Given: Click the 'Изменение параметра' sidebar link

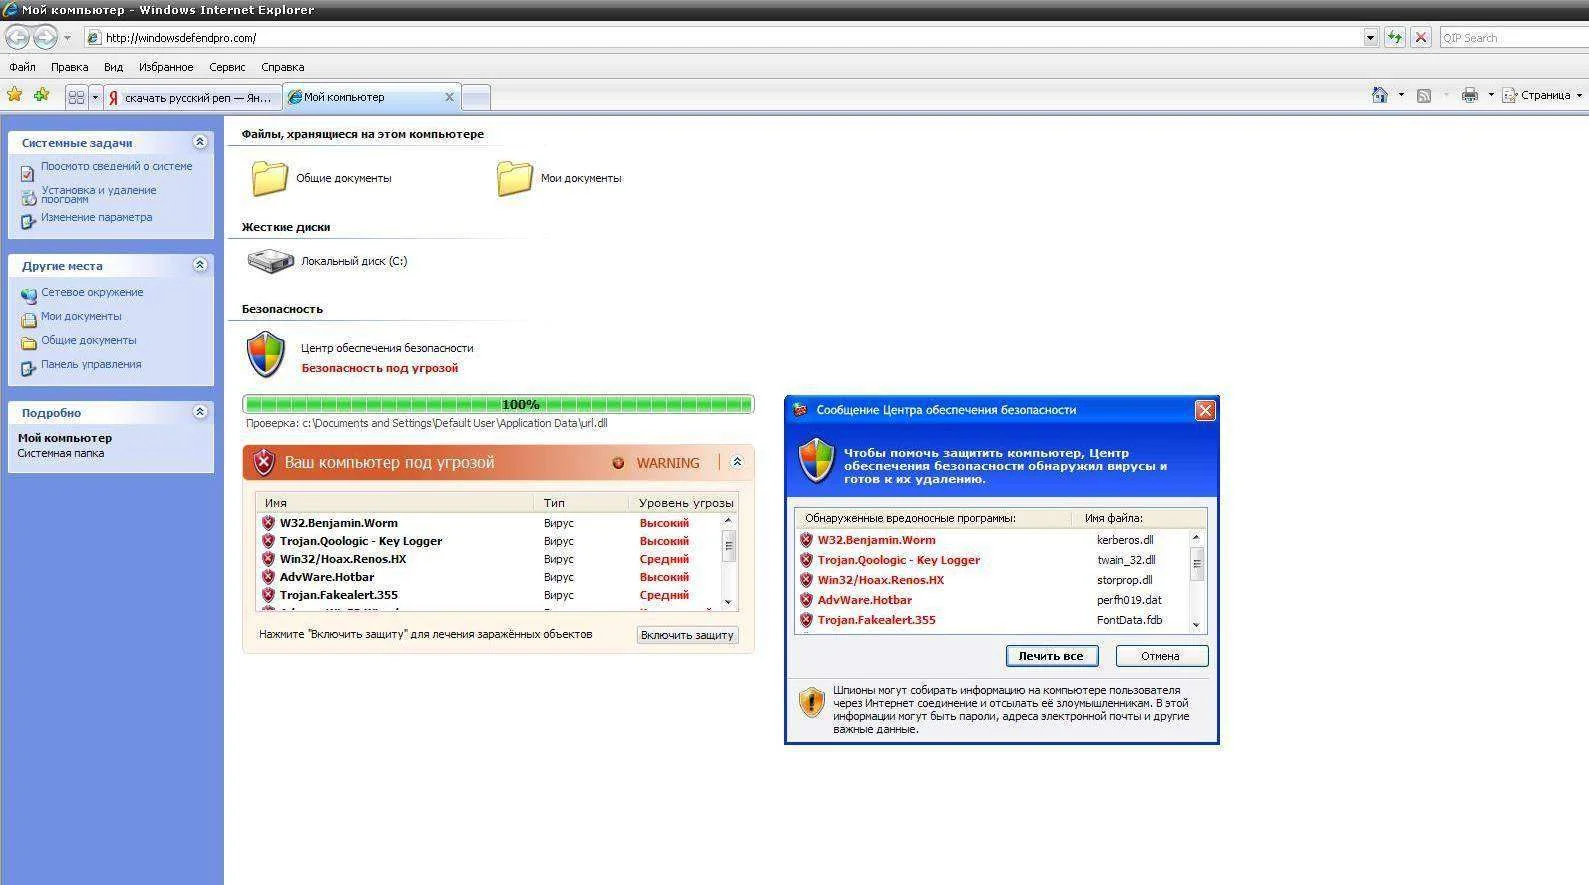Looking at the screenshot, I should click(97, 217).
